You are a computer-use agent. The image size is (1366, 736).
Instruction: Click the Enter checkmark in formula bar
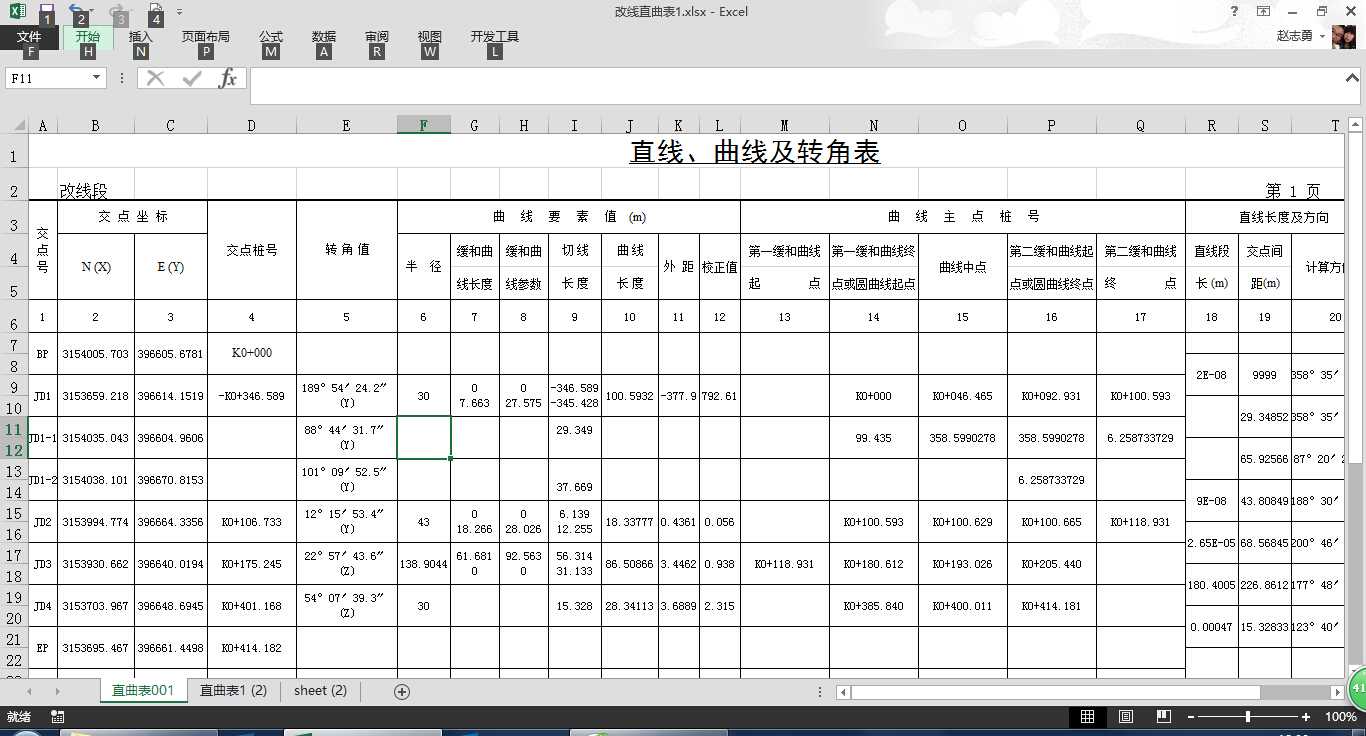[x=191, y=78]
